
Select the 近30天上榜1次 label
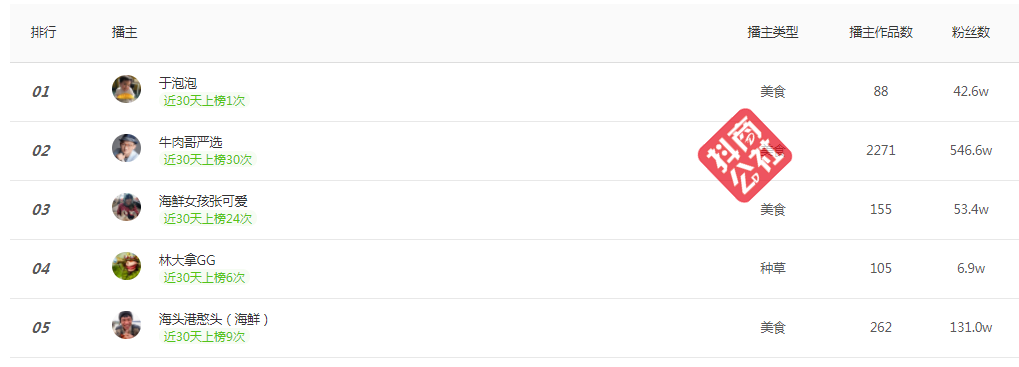click(x=204, y=101)
